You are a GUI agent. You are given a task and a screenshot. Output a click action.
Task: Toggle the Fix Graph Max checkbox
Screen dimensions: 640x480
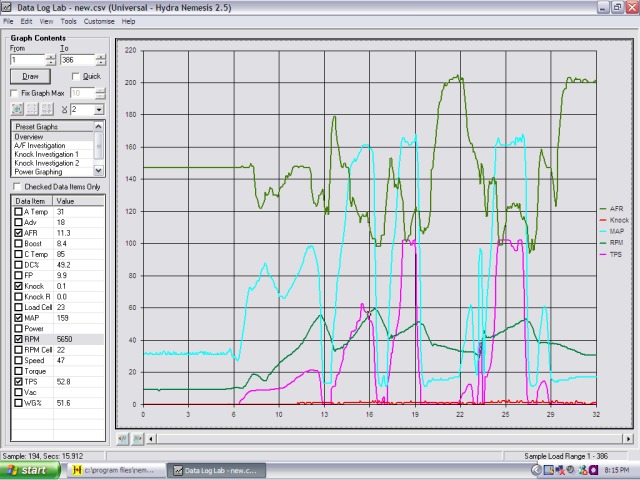coord(15,93)
